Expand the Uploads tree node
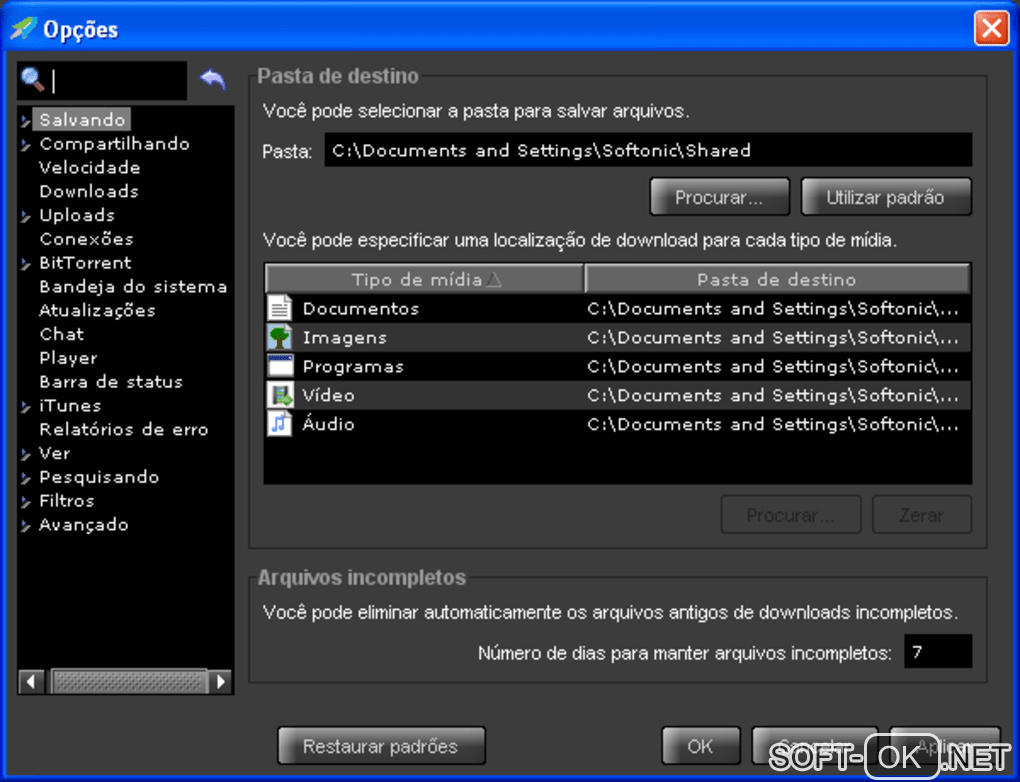This screenshot has height=782, width=1020. [x=25, y=216]
